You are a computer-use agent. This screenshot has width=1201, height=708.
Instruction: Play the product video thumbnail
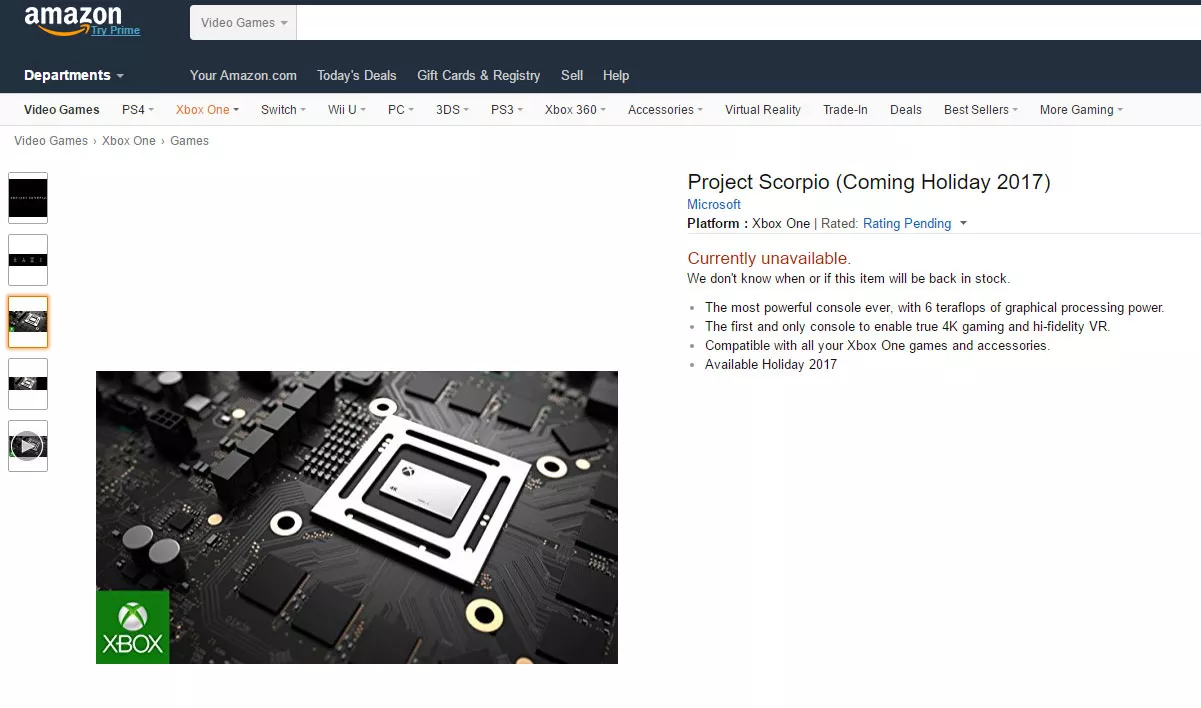pyautogui.click(x=28, y=446)
